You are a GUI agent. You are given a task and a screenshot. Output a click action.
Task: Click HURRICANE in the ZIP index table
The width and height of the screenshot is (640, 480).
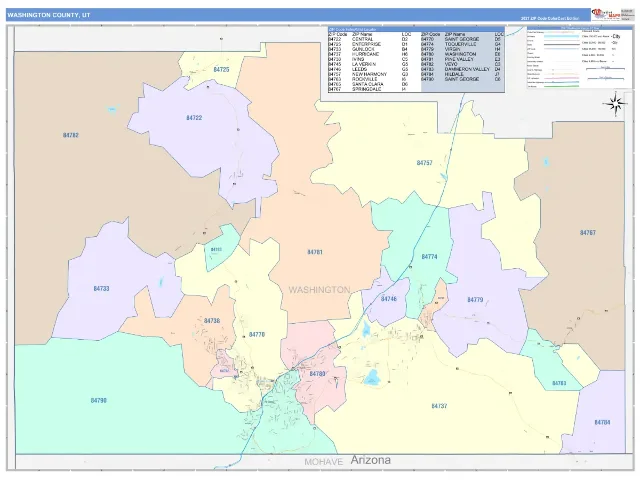(x=365, y=54)
